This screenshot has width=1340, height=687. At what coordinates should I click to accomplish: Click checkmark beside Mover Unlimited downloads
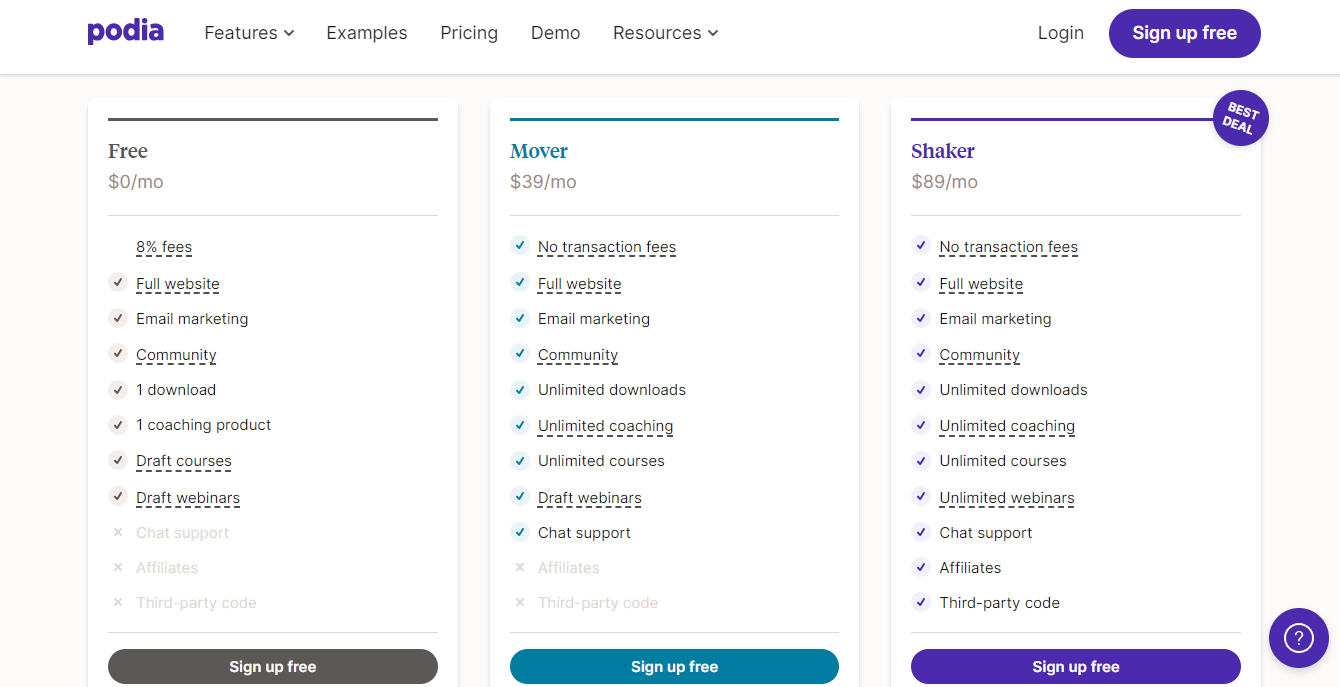(519, 389)
